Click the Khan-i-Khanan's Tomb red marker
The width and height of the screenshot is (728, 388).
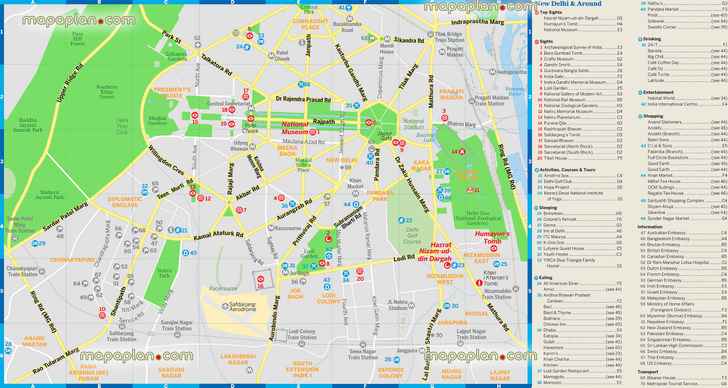479,283
